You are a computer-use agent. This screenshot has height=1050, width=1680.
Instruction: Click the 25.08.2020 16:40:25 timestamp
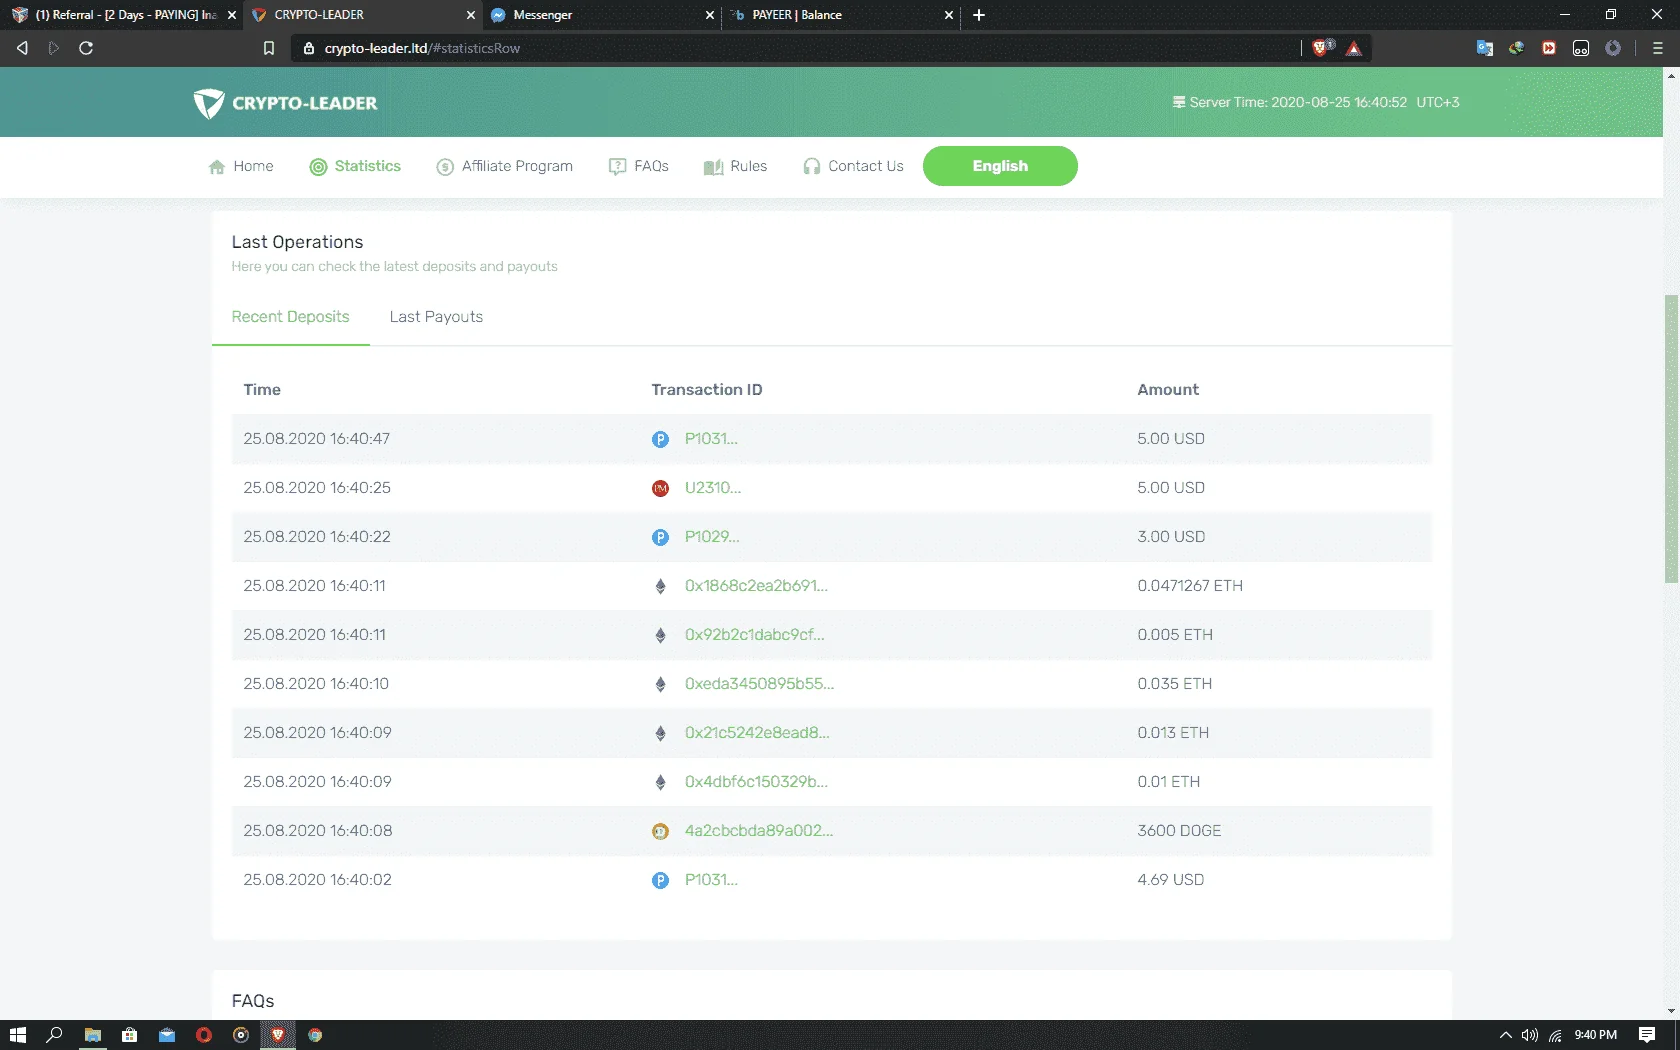(x=317, y=488)
